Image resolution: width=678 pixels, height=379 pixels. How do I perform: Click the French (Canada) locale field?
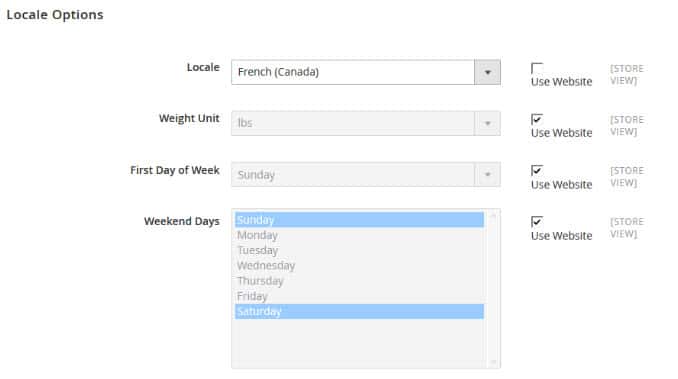tap(366, 72)
